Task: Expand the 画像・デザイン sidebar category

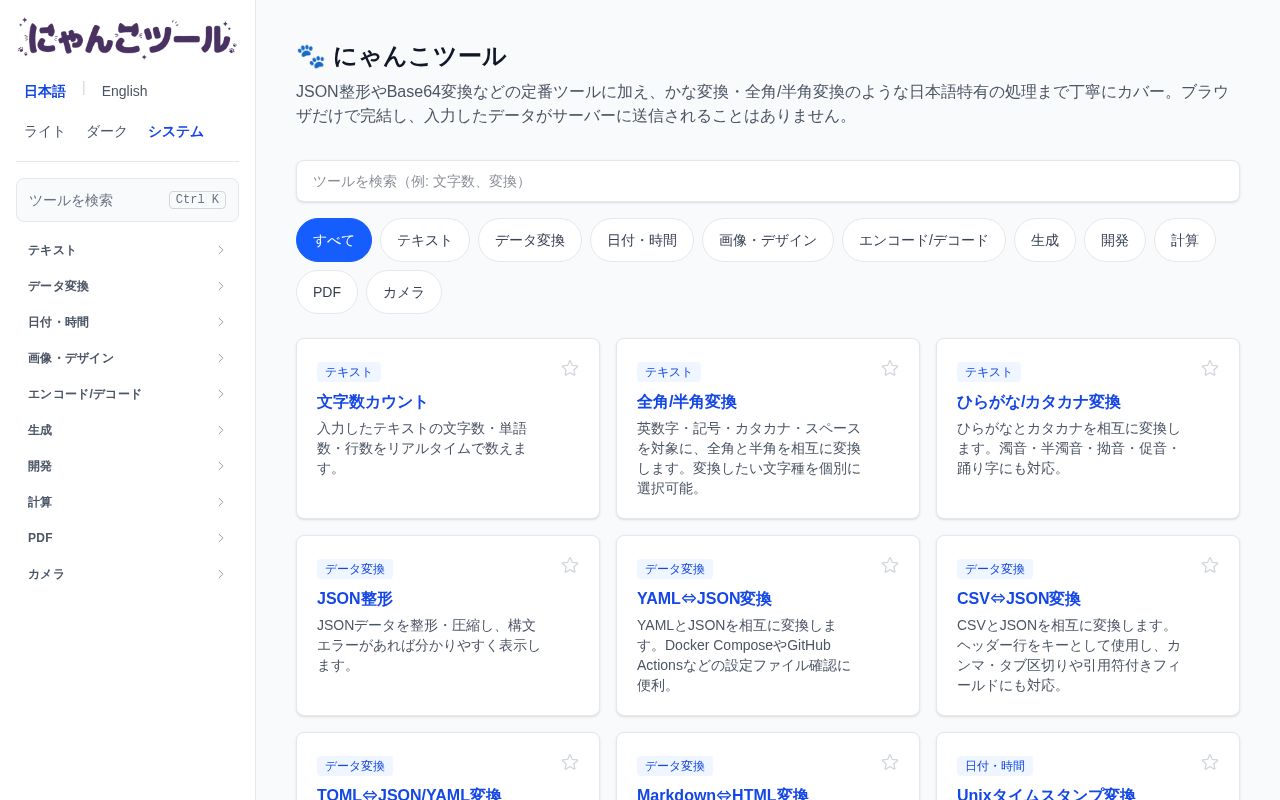Action: click(127, 358)
